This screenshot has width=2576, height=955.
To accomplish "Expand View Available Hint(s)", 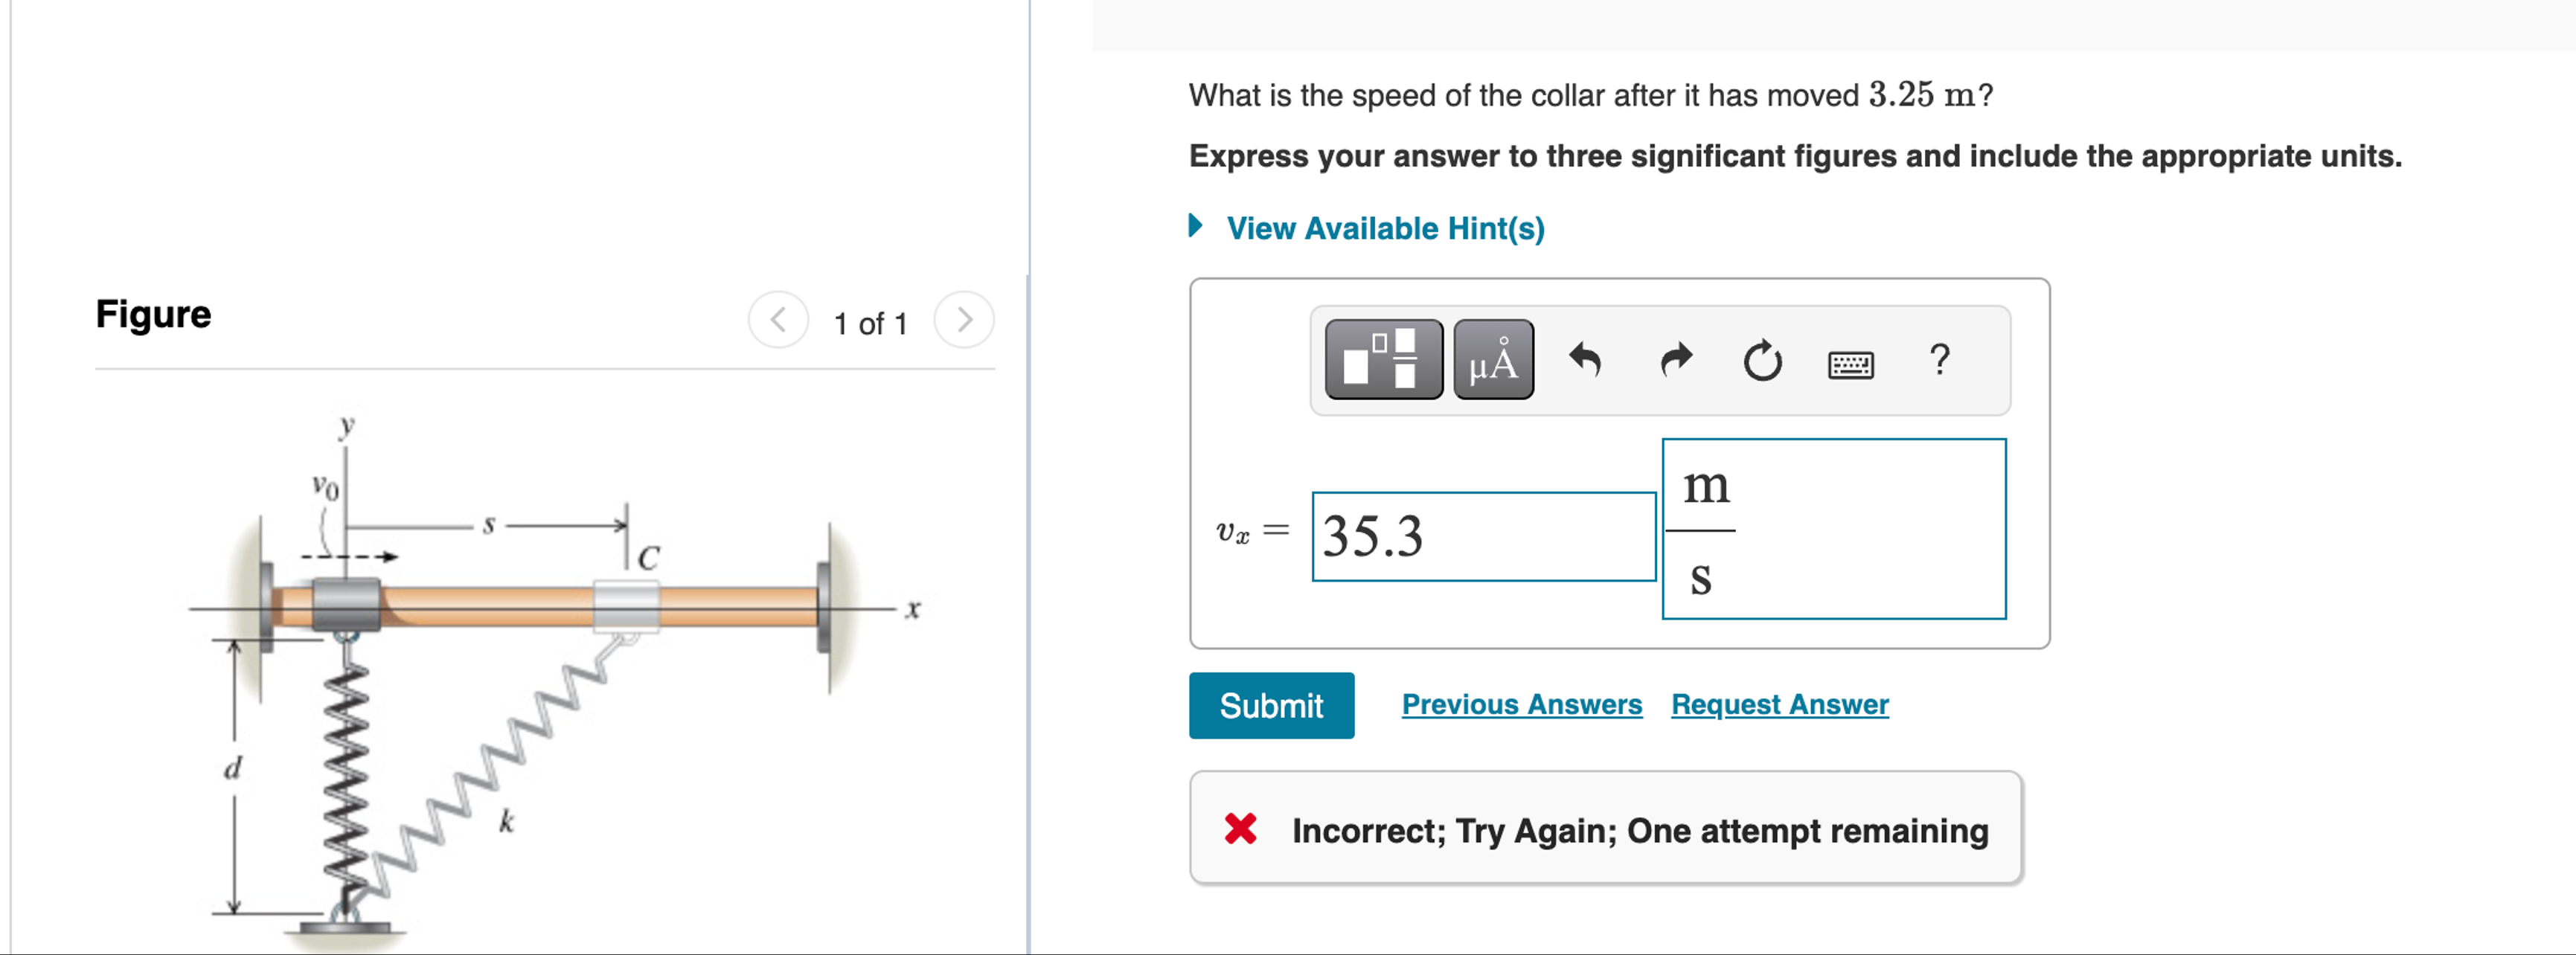I will [x=1385, y=228].
